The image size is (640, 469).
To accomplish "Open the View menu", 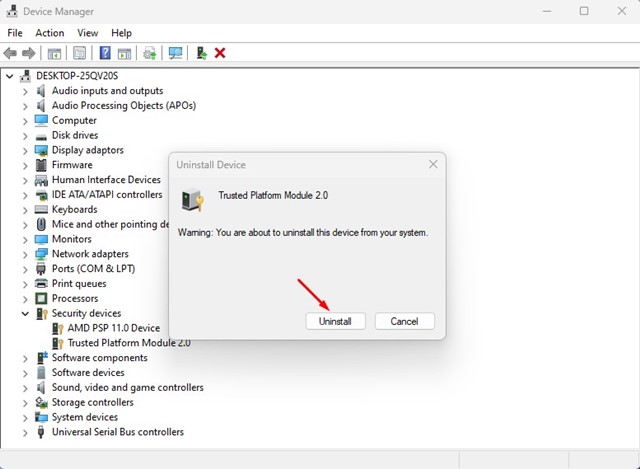I will [x=88, y=33].
